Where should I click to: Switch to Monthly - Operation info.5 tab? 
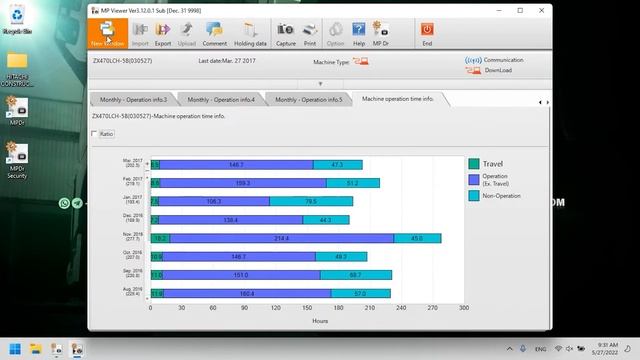pos(309,100)
